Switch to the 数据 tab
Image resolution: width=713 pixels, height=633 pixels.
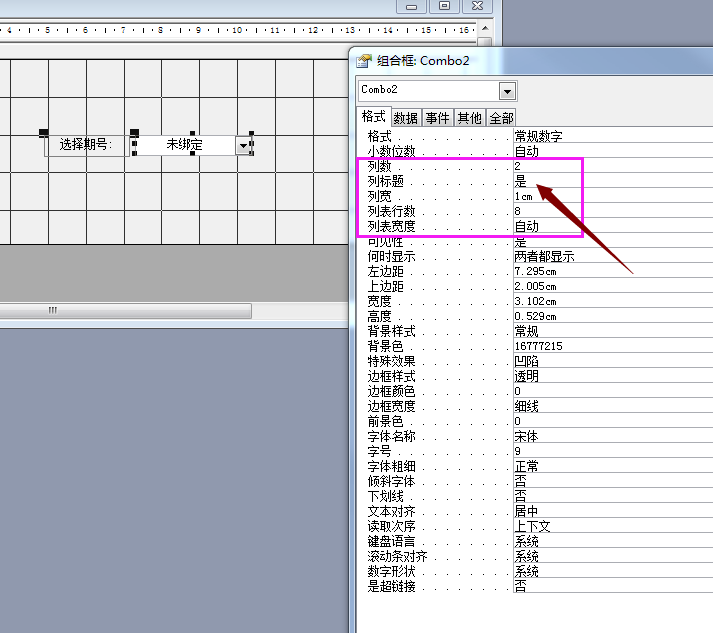[x=406, y=118]
